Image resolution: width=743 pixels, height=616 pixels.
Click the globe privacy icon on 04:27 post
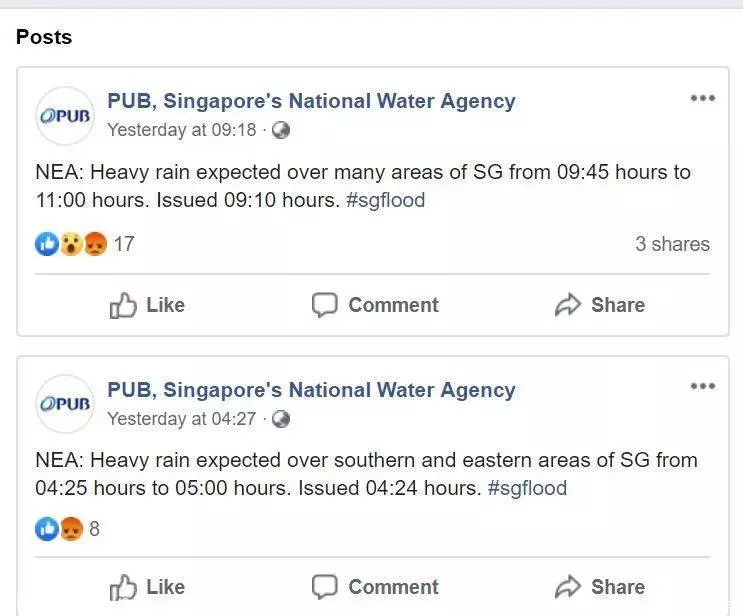coord(281,419)
